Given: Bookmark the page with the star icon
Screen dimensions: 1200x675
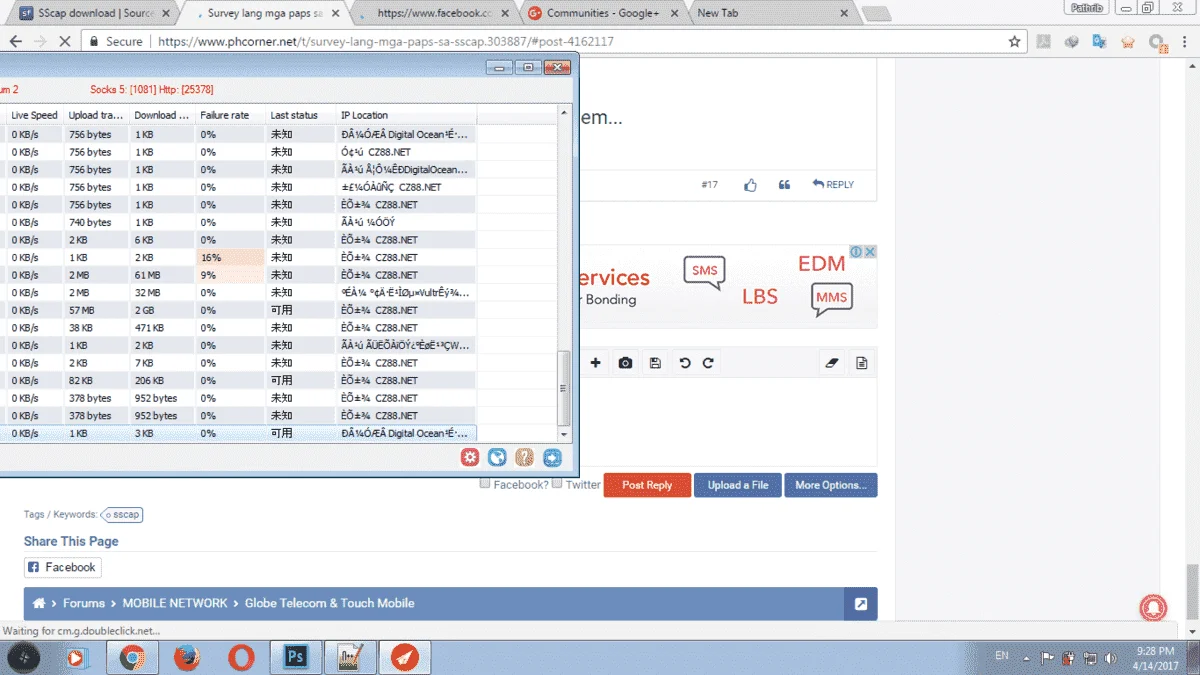Looking at the screenshot, I should pyautogui.click(x=1014, y=42).
